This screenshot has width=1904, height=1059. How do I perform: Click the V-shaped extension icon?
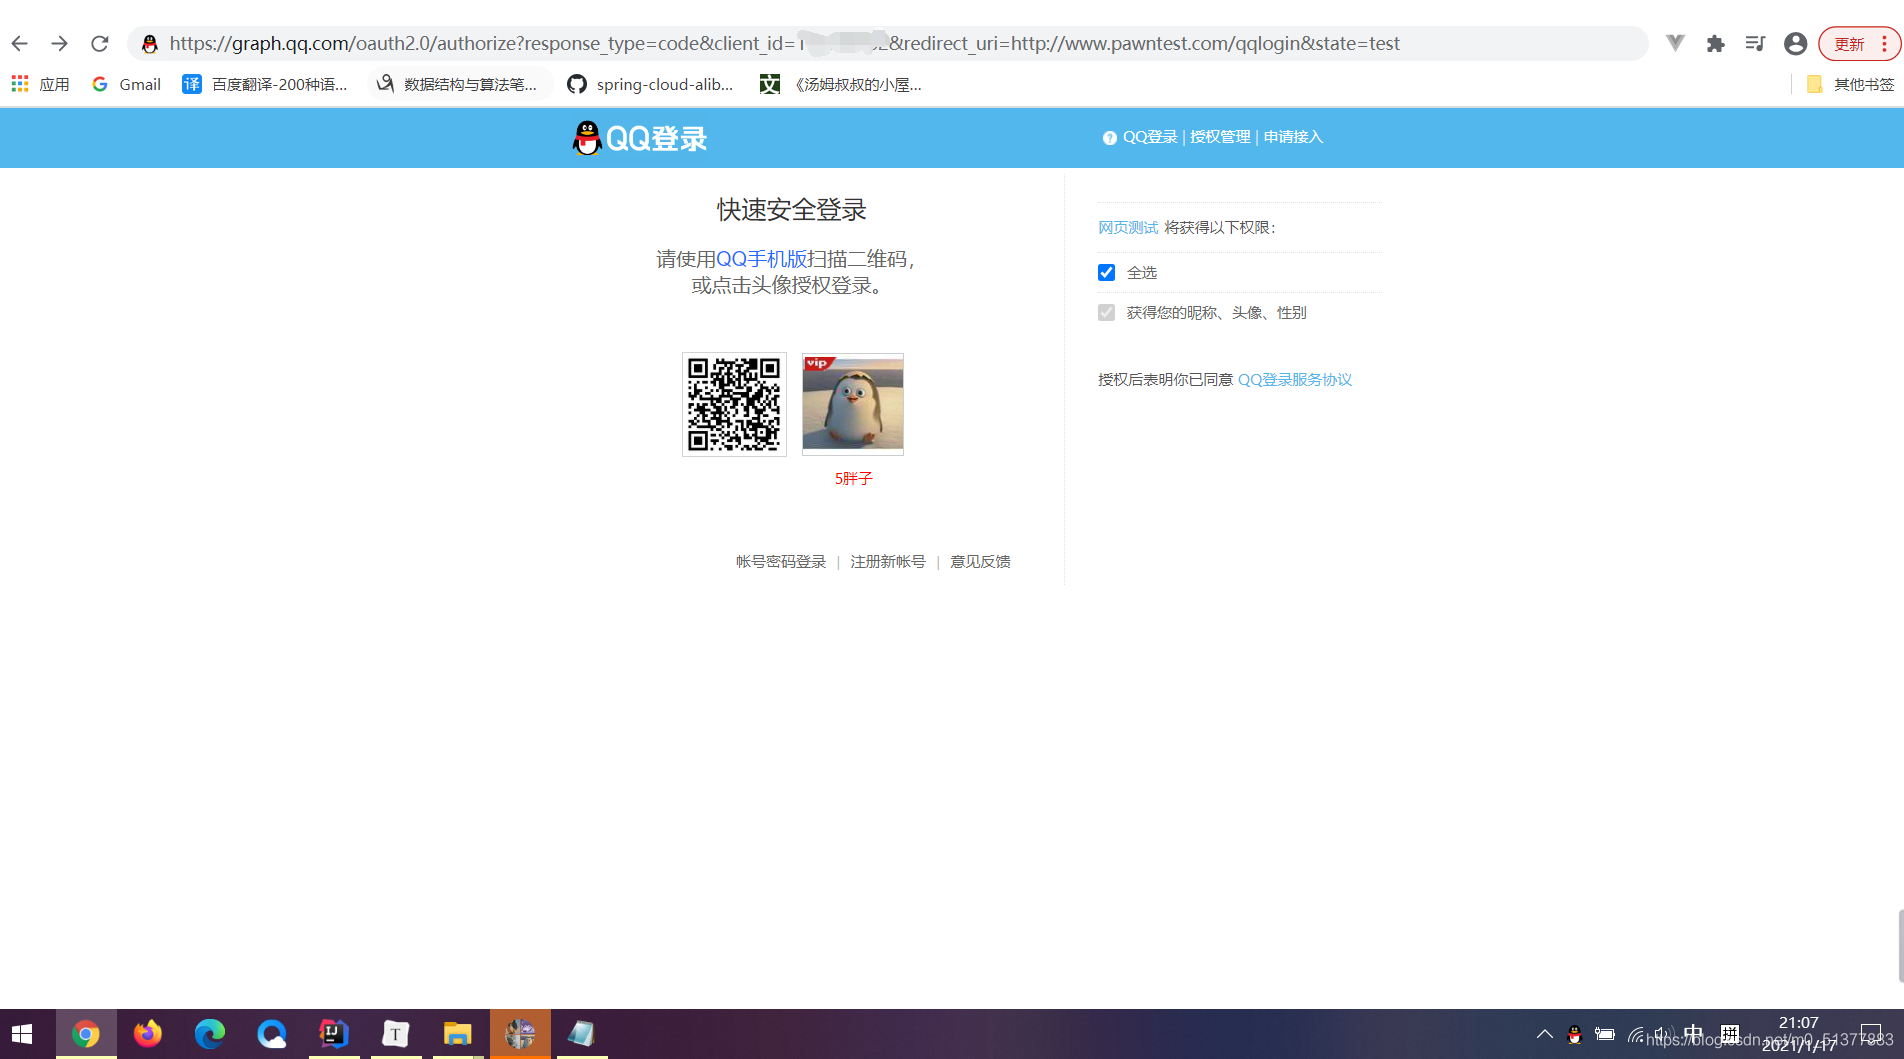(1676, 43)
